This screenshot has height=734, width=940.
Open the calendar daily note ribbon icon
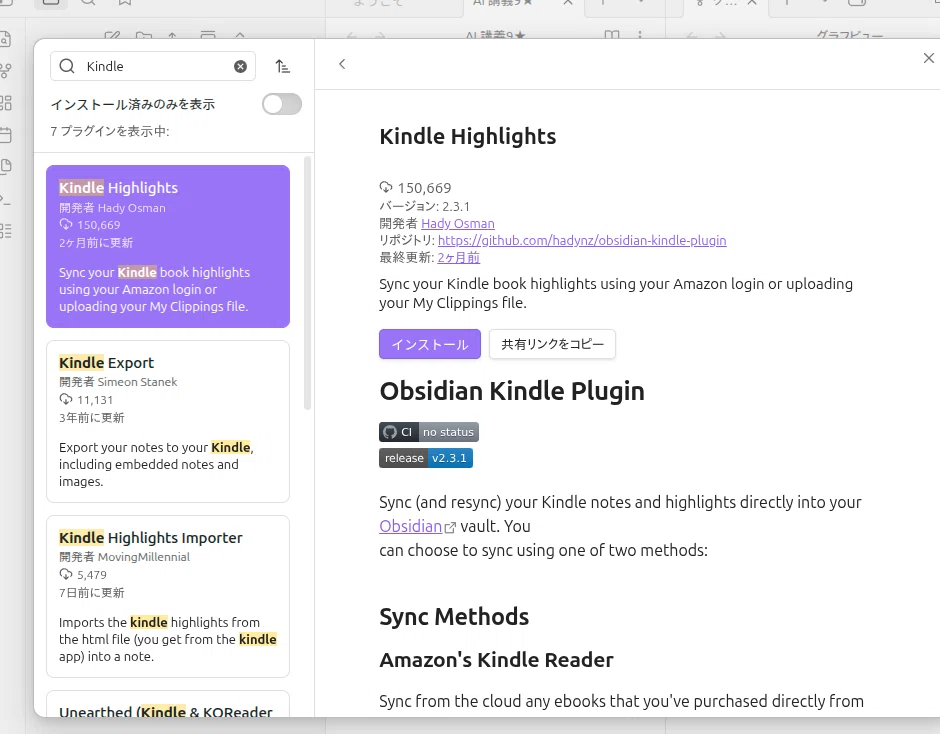coord(5,134)
